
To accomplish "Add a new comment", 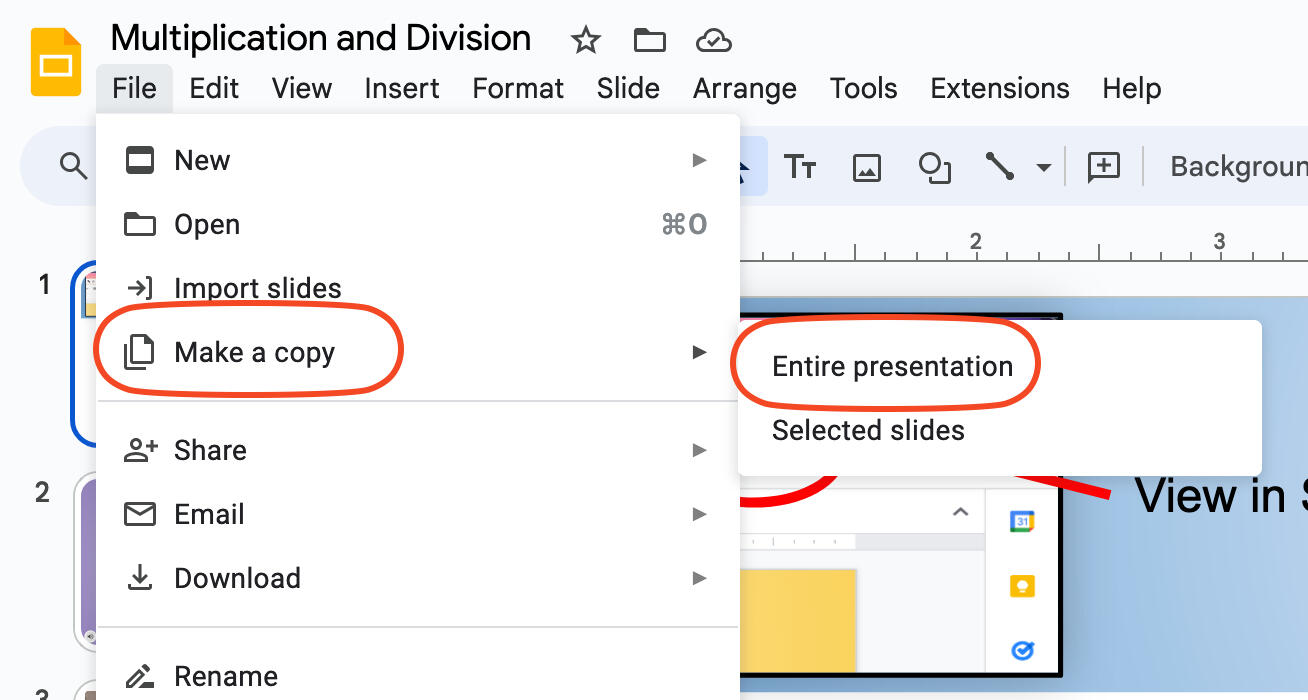I will 1103,166.
